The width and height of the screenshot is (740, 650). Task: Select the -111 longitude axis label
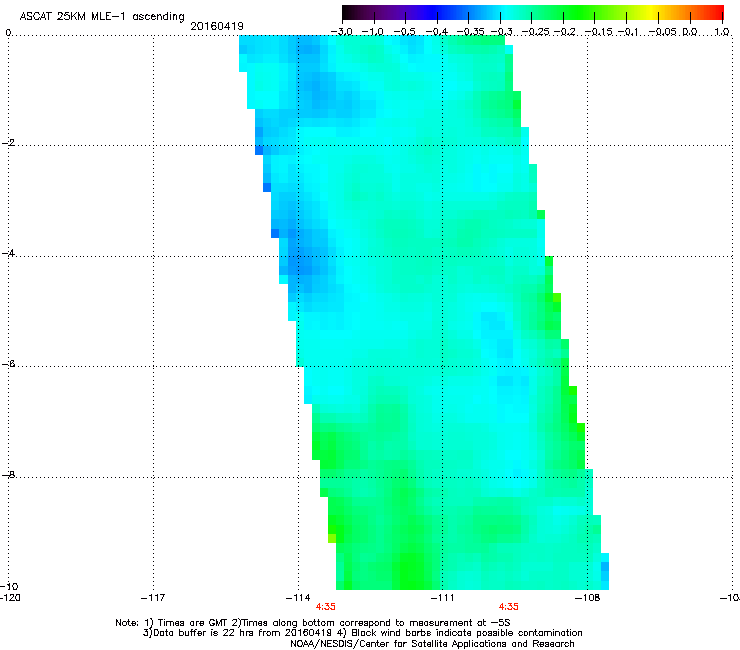pyautogui.click(x=442, y=598)
